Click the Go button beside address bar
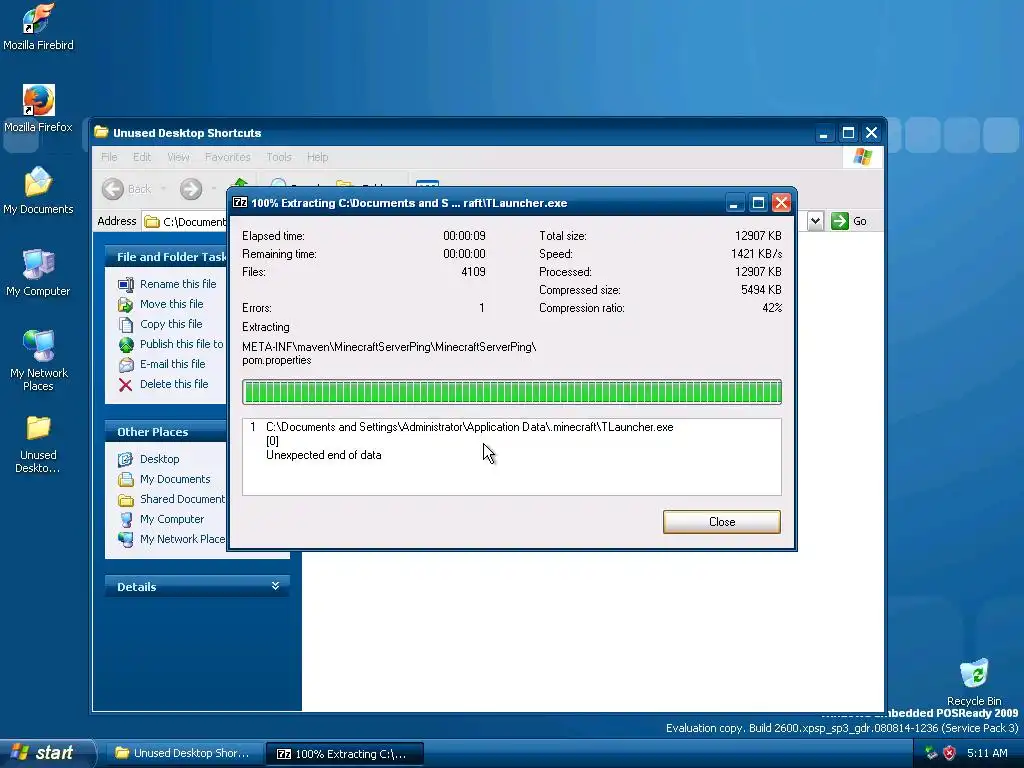This screenshot has height=768, width=1024. coord(849,221)
